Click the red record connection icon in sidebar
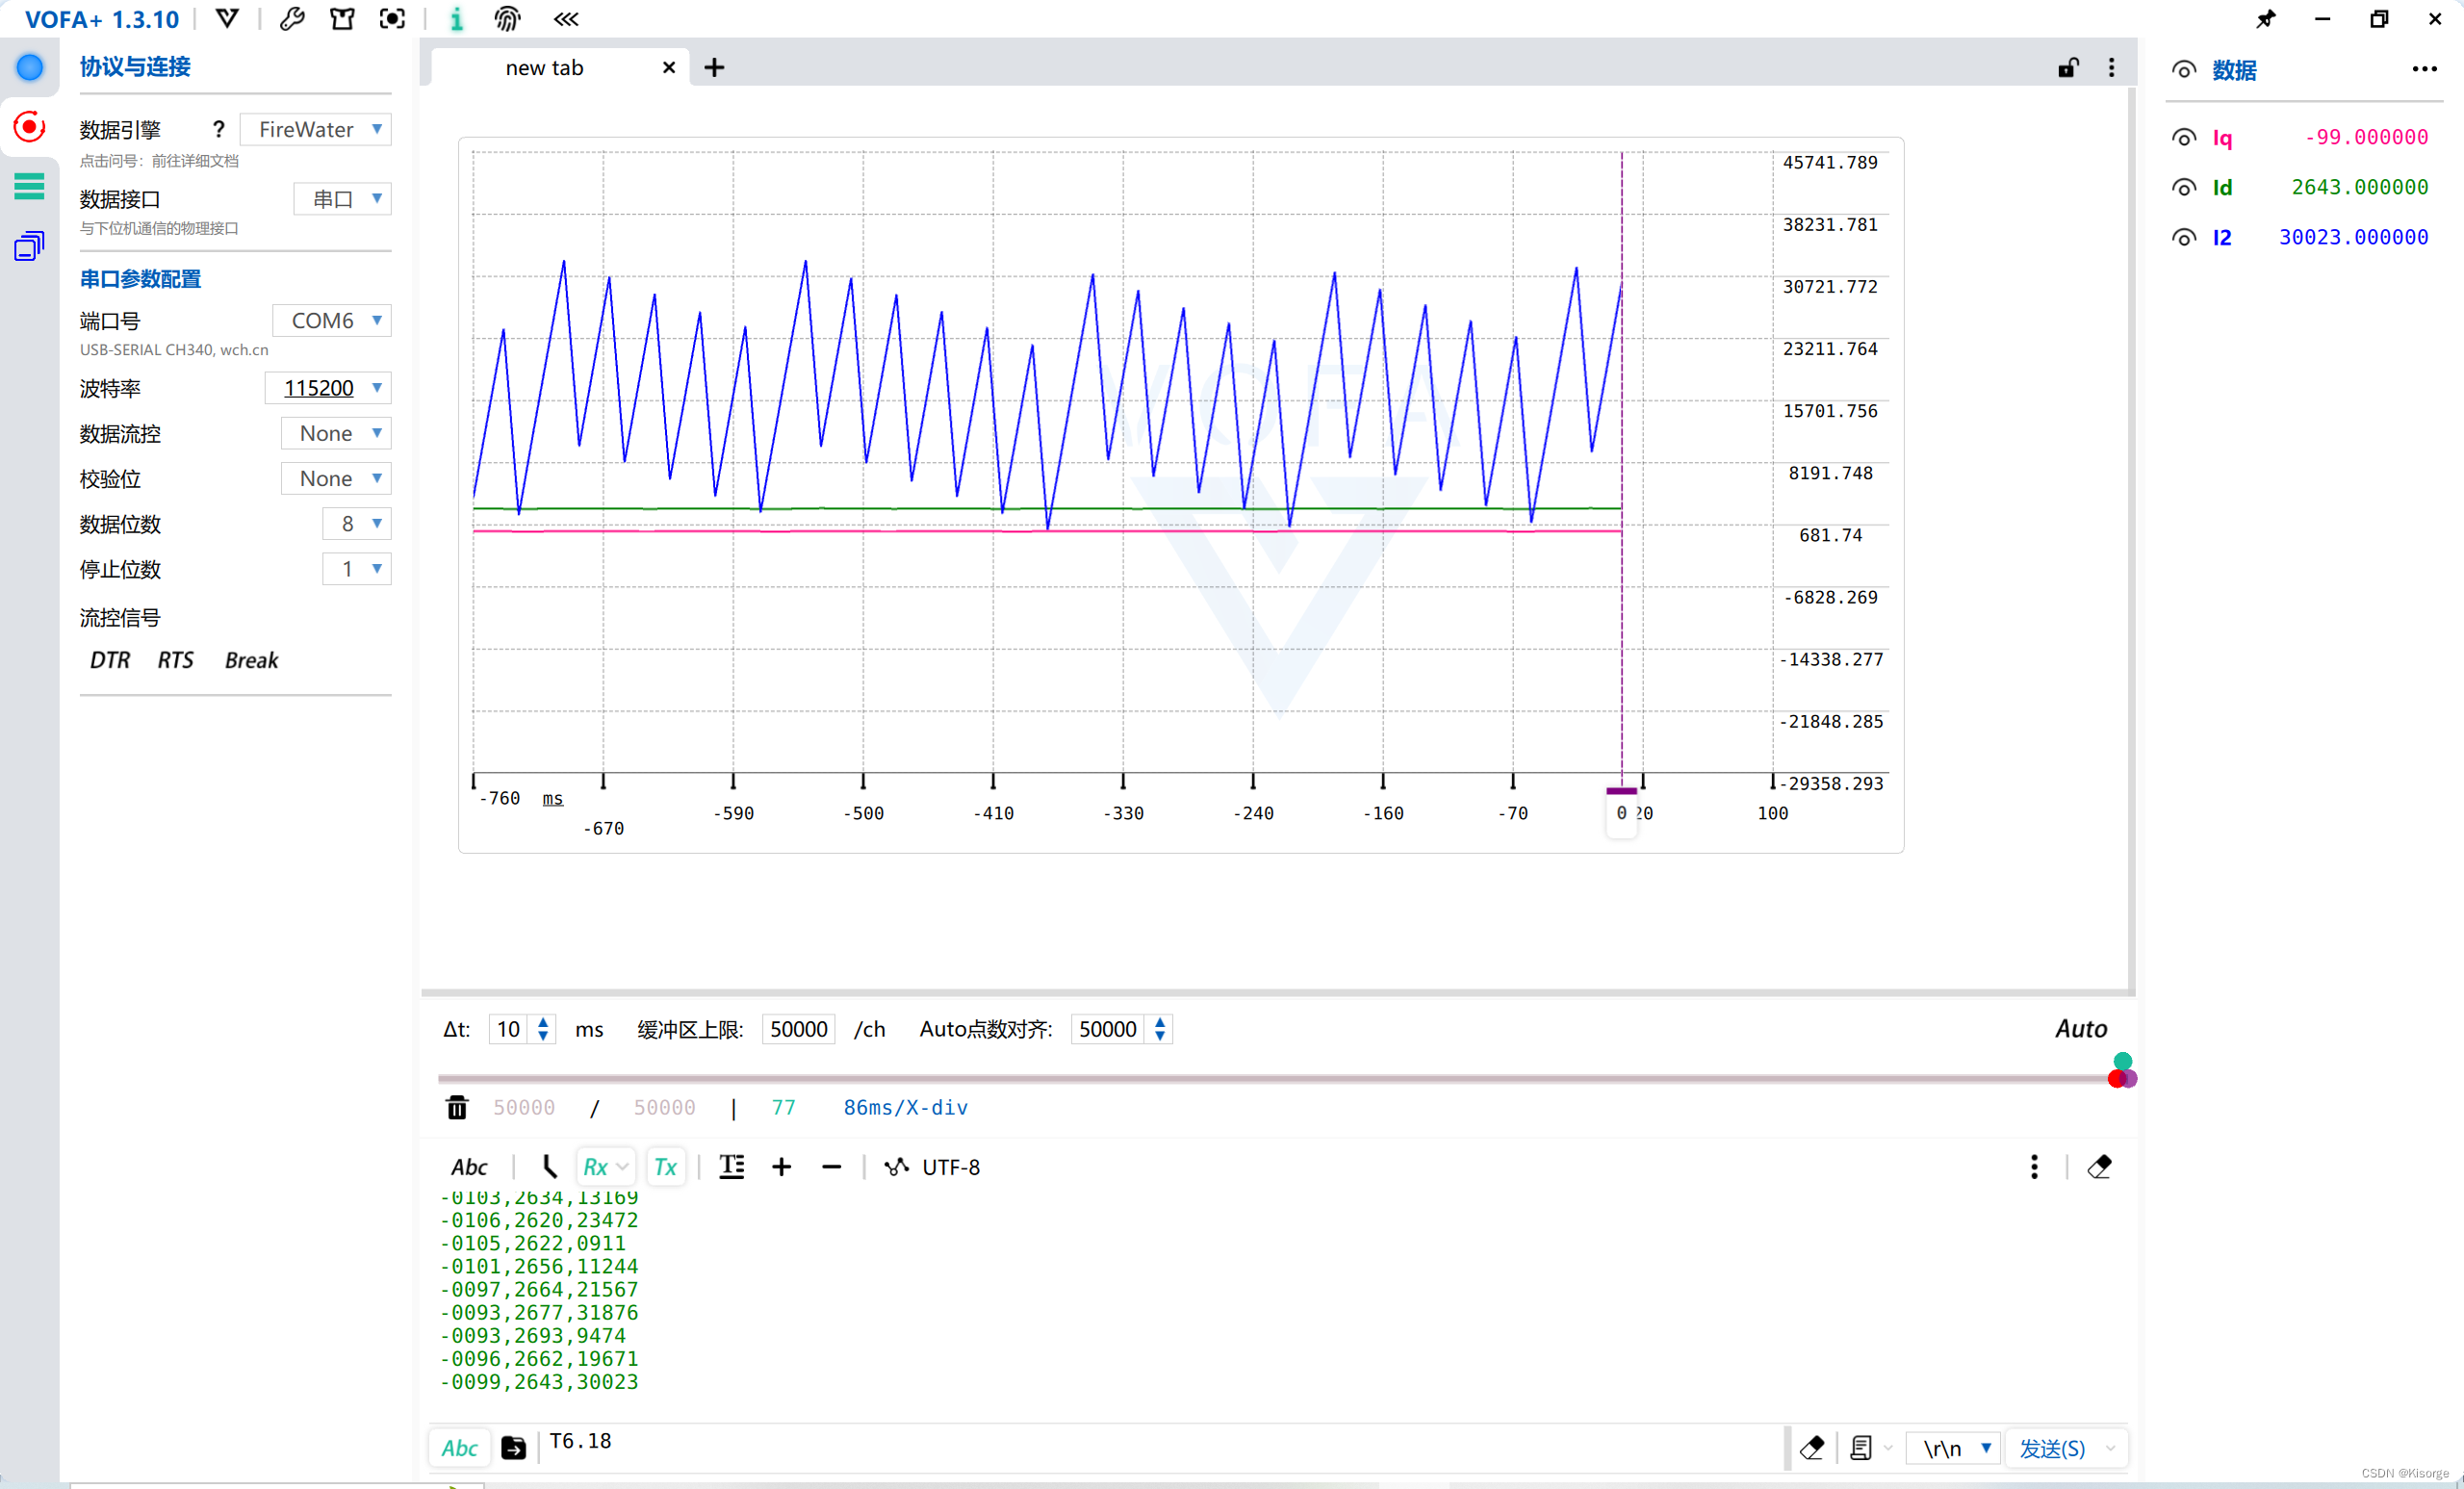The image size is (2464, 1489). (x=29, y=127)
